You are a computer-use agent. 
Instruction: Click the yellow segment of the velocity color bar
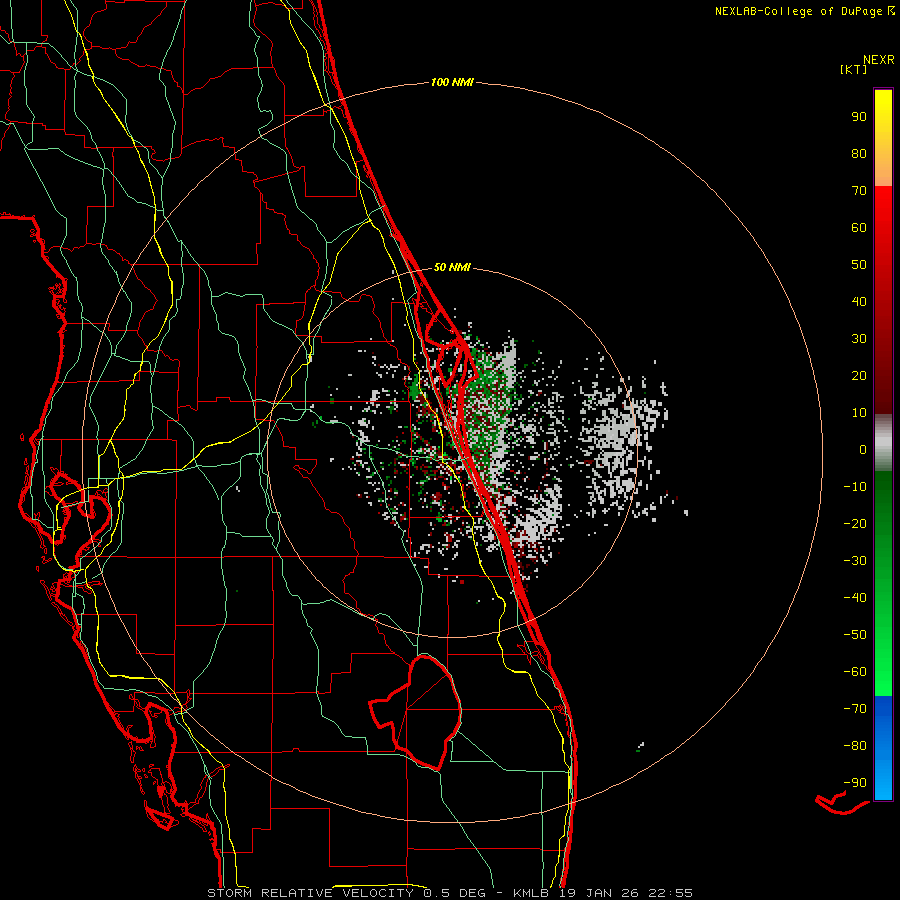[x=883, y=138]
